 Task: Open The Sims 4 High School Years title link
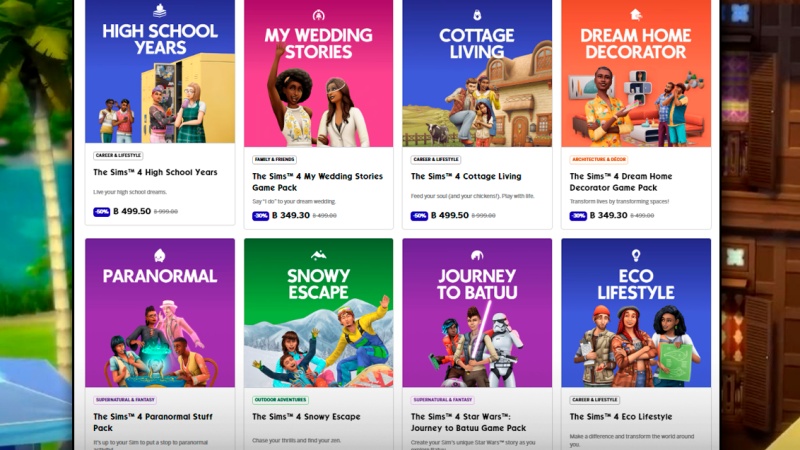coord(155,172)
